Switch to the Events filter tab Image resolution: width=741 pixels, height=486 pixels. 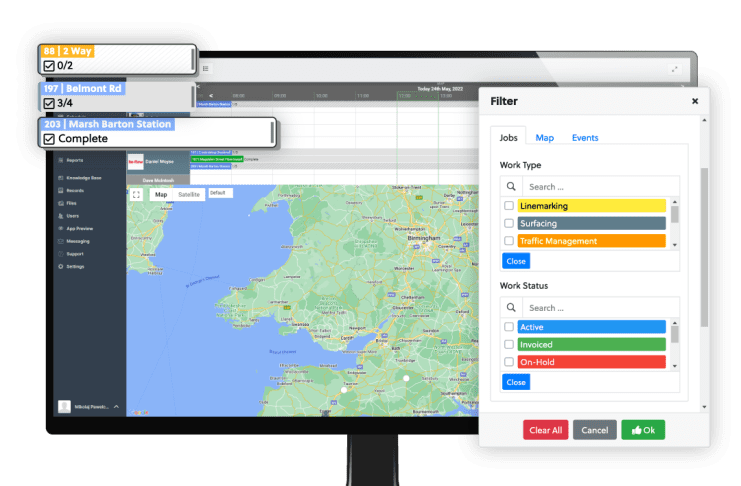[x=585, y=138]
